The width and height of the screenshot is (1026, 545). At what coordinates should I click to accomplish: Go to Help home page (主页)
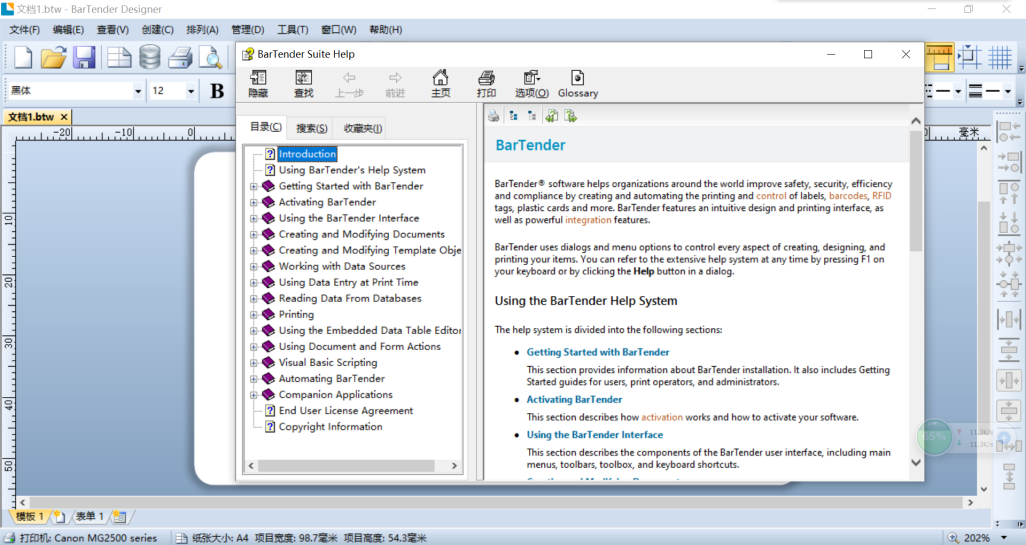pos(440,84)
